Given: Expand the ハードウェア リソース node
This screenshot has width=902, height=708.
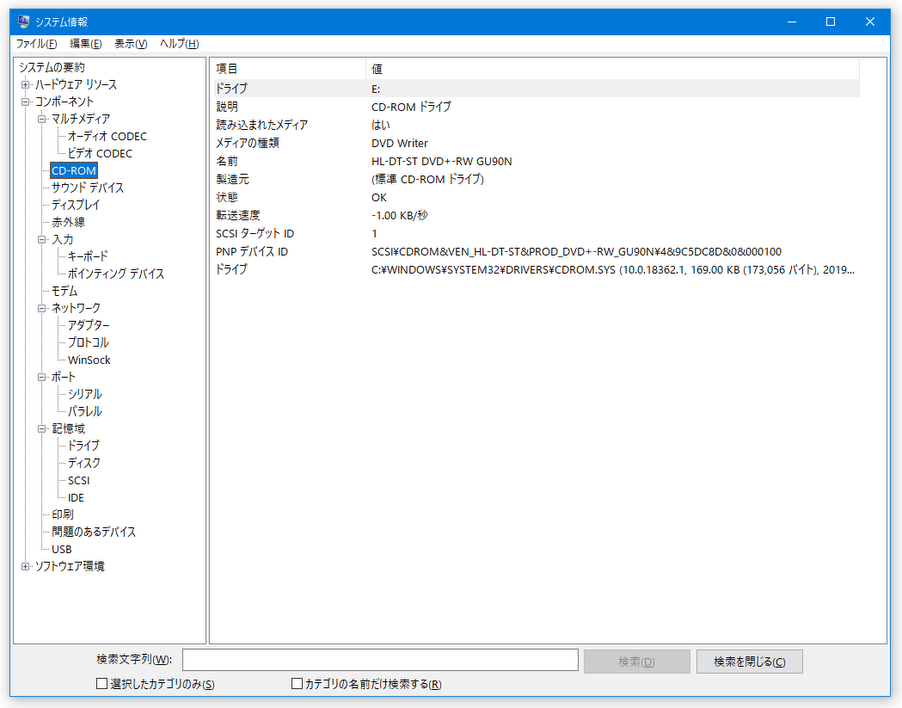Looking at the screenshot, I should point(25,85).
